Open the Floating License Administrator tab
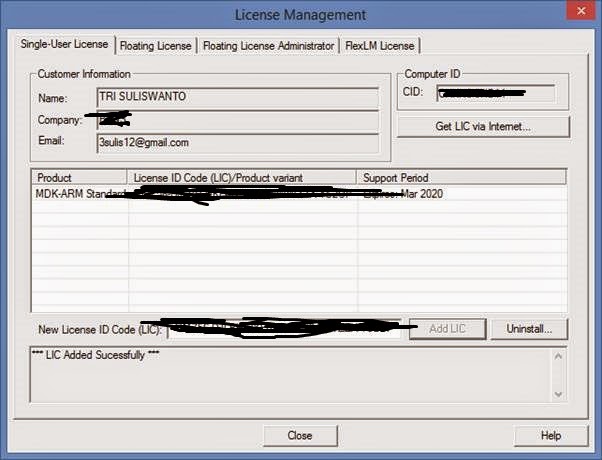This screenshot has height=460, width=602. [x=268, y=46]
